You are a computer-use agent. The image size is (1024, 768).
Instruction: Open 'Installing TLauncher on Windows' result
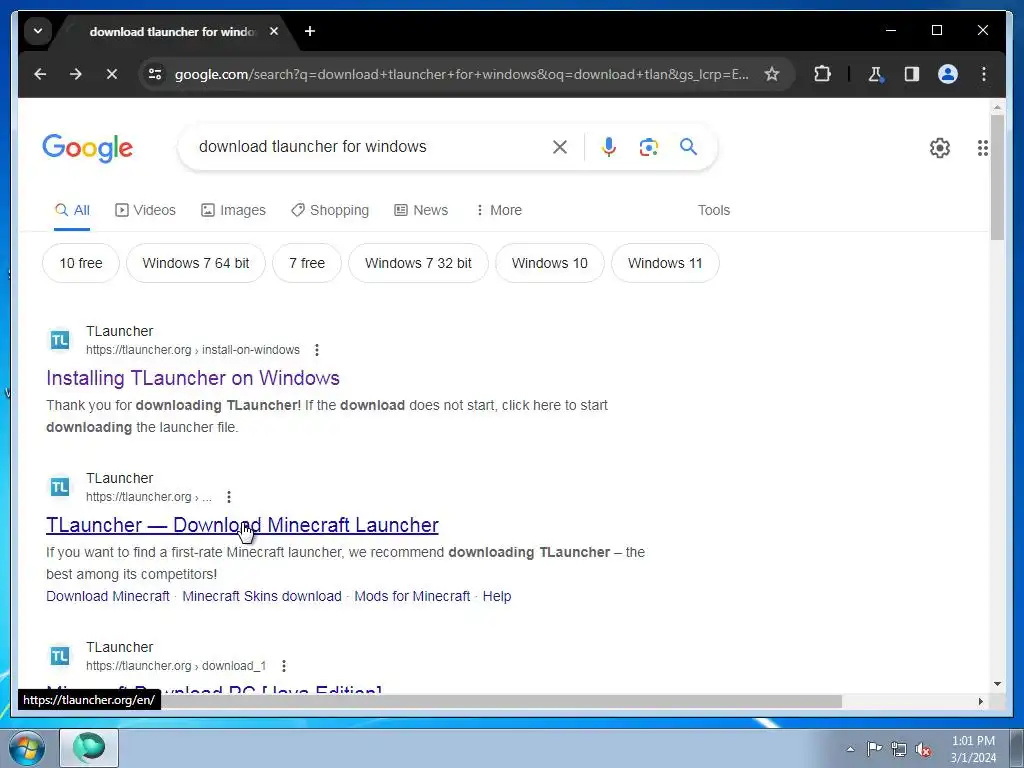pyautogui.click(x=193, y=378)
